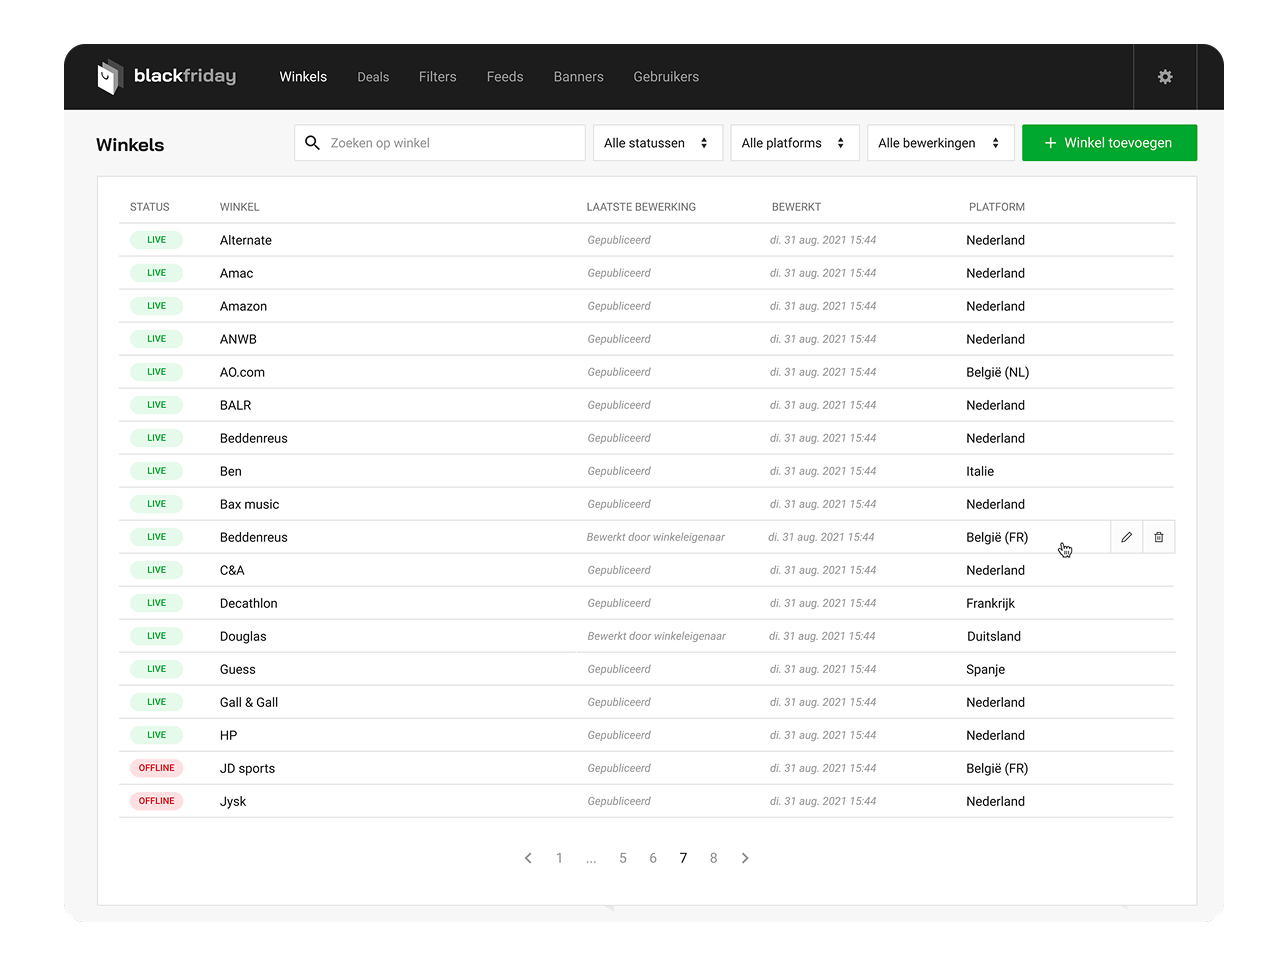Click the search magnifier icon
This screenshot has width=1288, height=966.
tap(312, 143)
